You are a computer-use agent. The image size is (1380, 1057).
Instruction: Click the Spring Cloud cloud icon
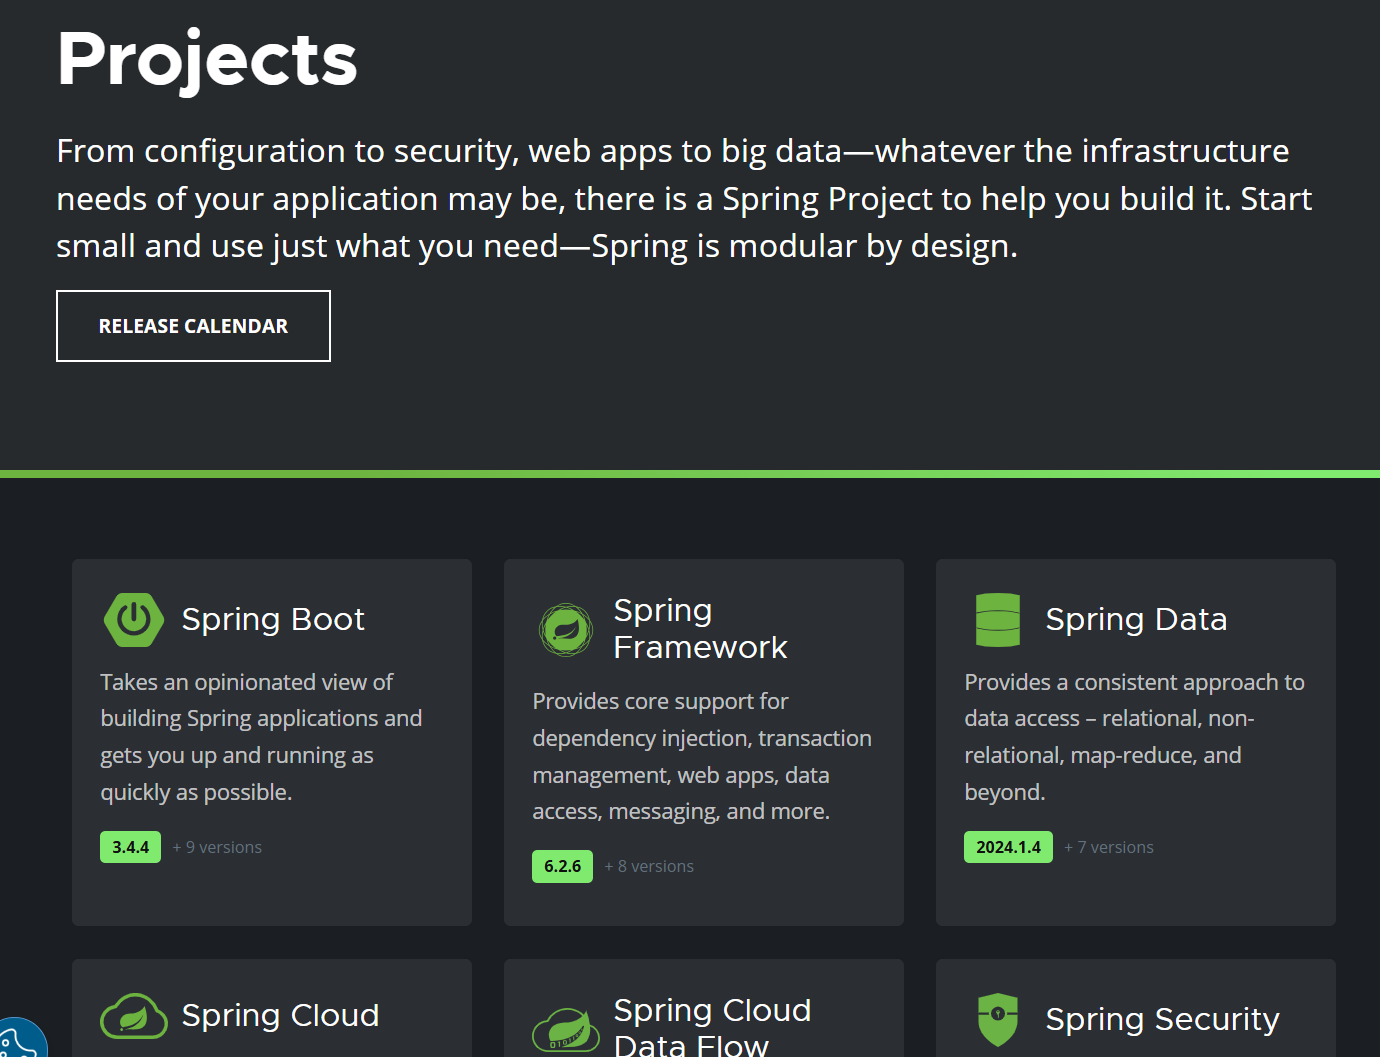(134, 1016)
